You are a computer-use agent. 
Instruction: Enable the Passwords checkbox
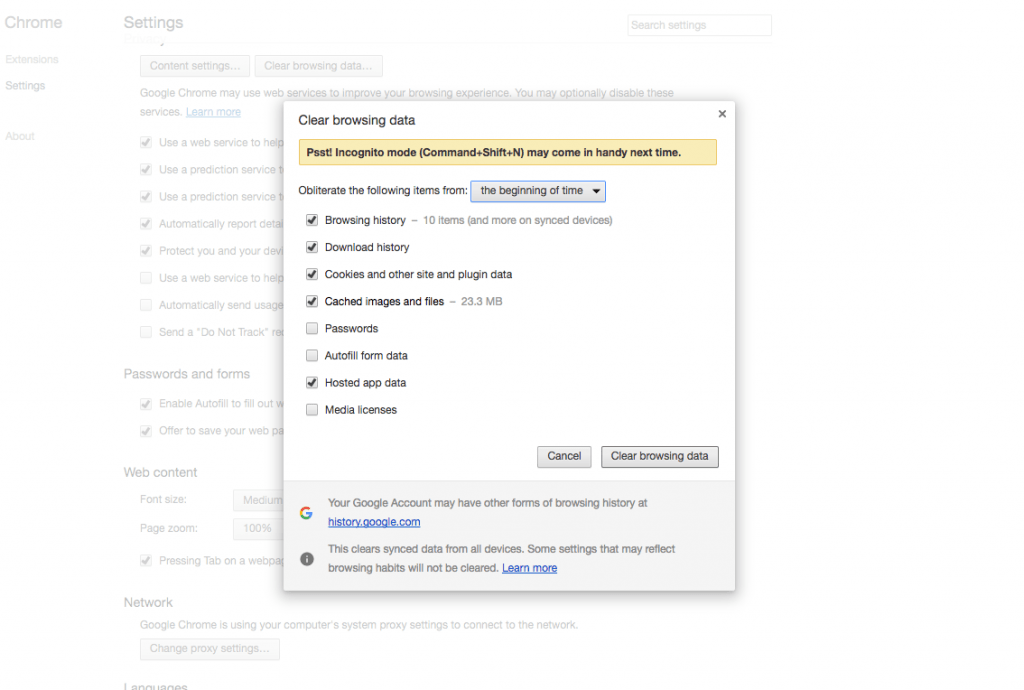coord(311,328)
